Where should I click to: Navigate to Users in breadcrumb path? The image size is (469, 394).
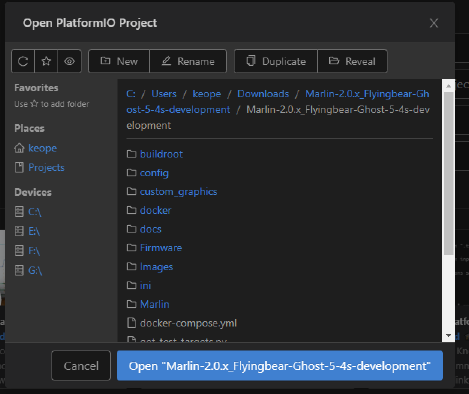164,94
